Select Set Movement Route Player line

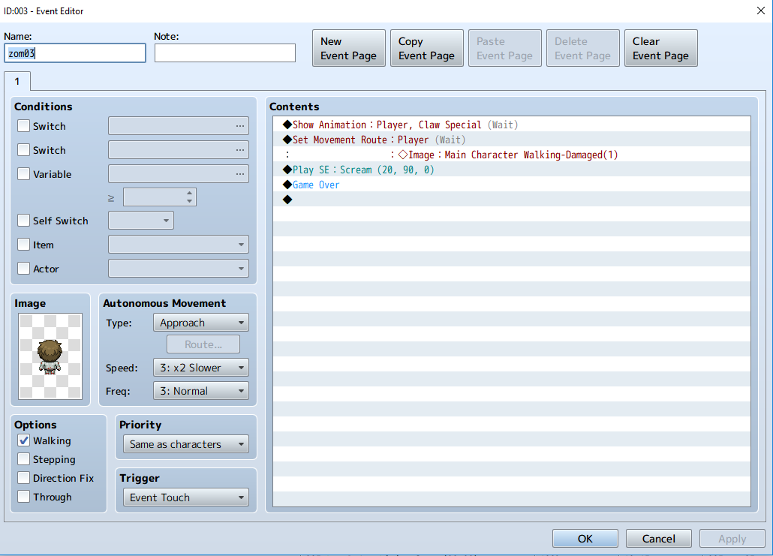click(x=511, y=139)
